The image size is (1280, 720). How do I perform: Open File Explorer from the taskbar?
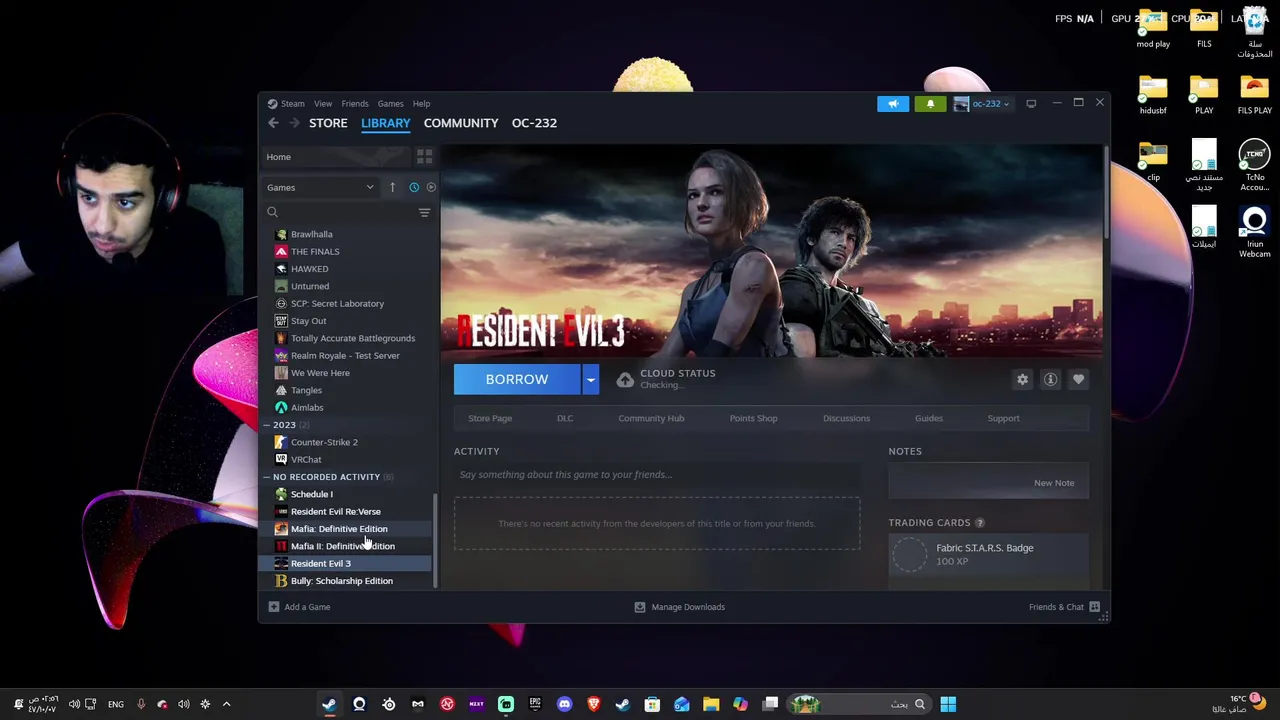pyautogui.click(x=711, y=704)
